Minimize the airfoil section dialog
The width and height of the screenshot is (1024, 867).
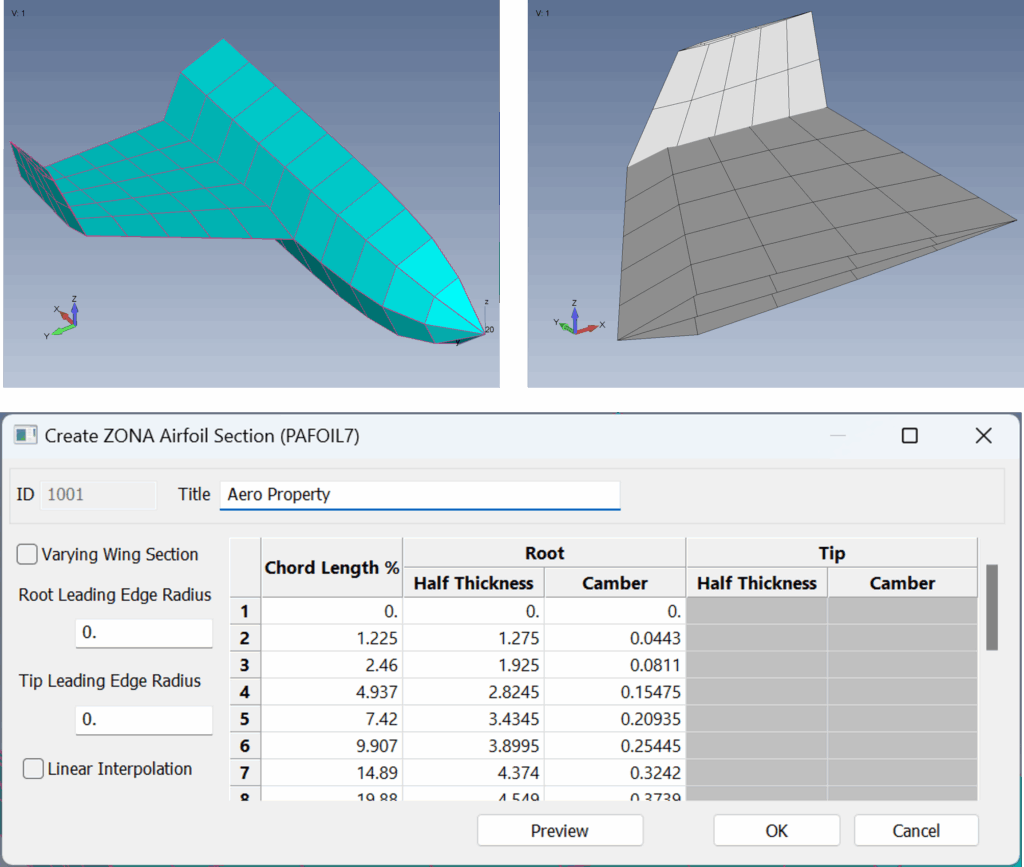(837, 436)
